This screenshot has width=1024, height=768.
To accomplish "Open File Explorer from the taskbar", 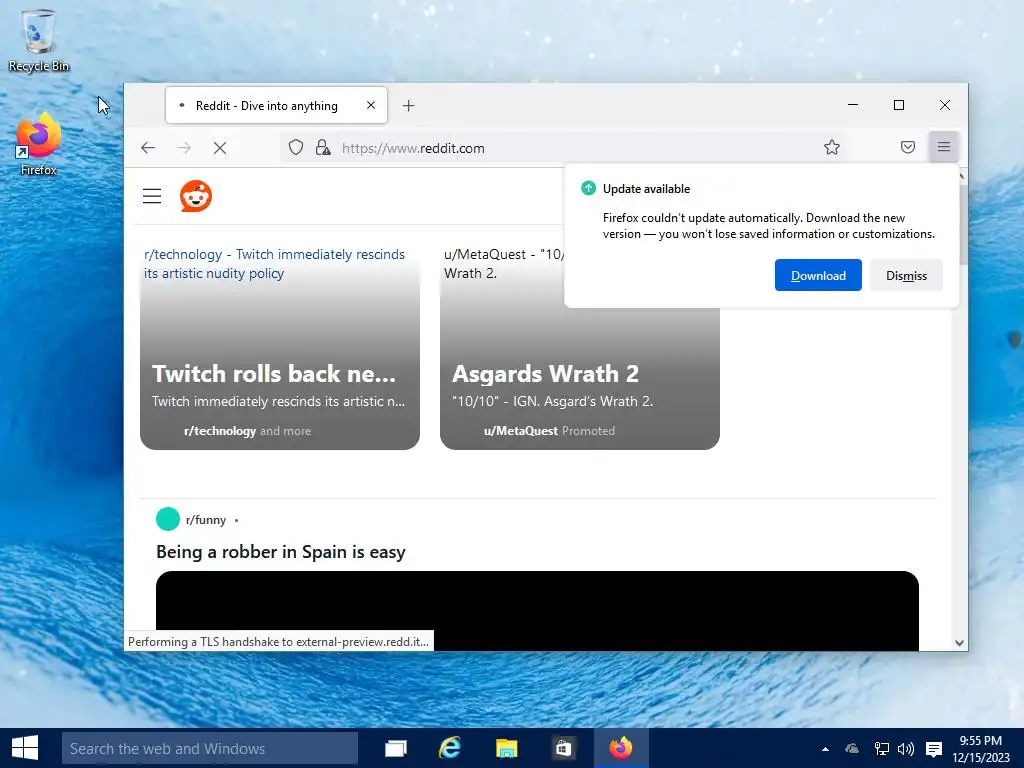I will click(507, 748).
